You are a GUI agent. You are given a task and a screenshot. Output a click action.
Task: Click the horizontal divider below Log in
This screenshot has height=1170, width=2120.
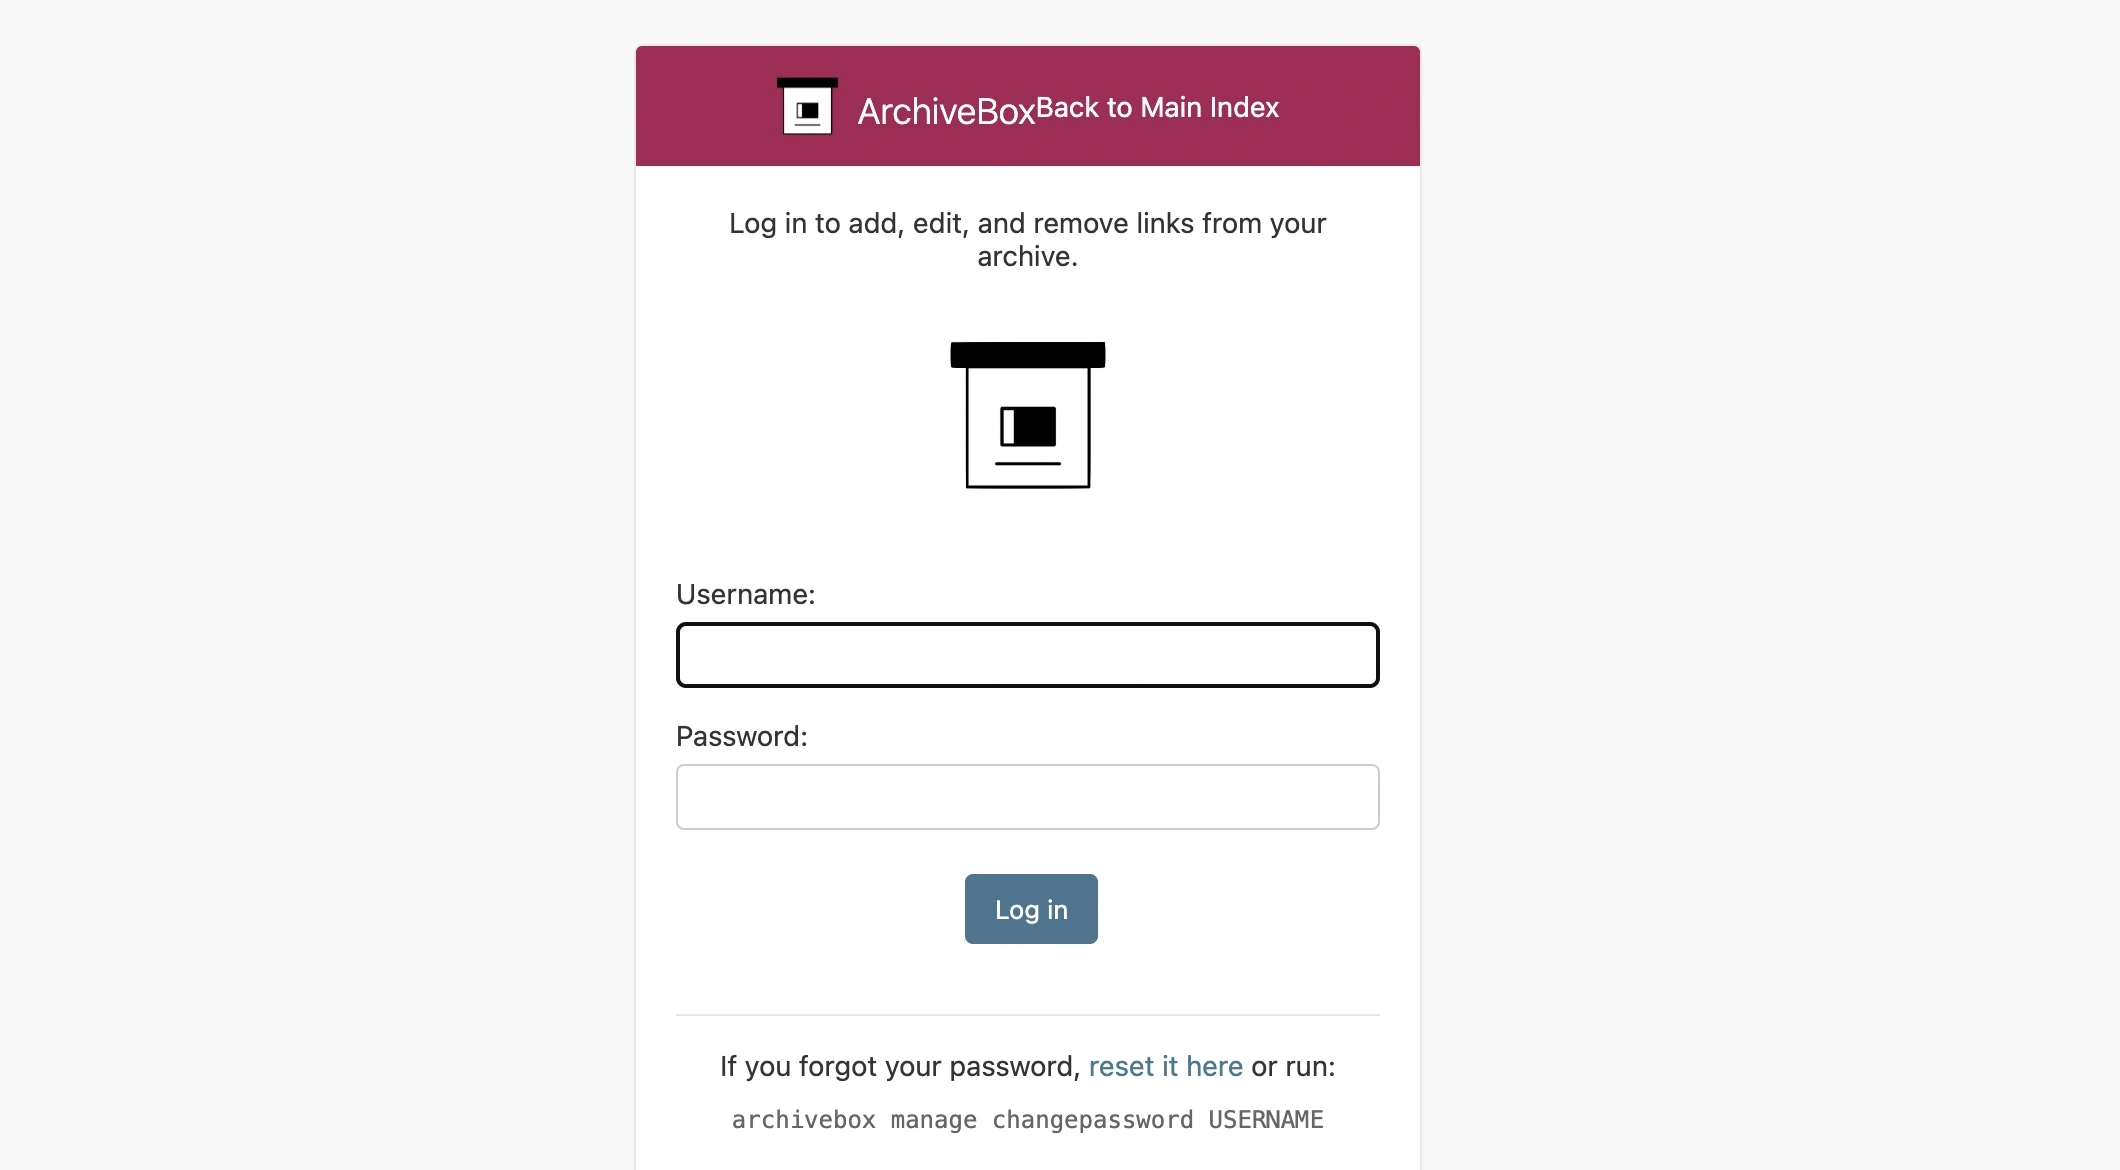tap(1028, 1015)
